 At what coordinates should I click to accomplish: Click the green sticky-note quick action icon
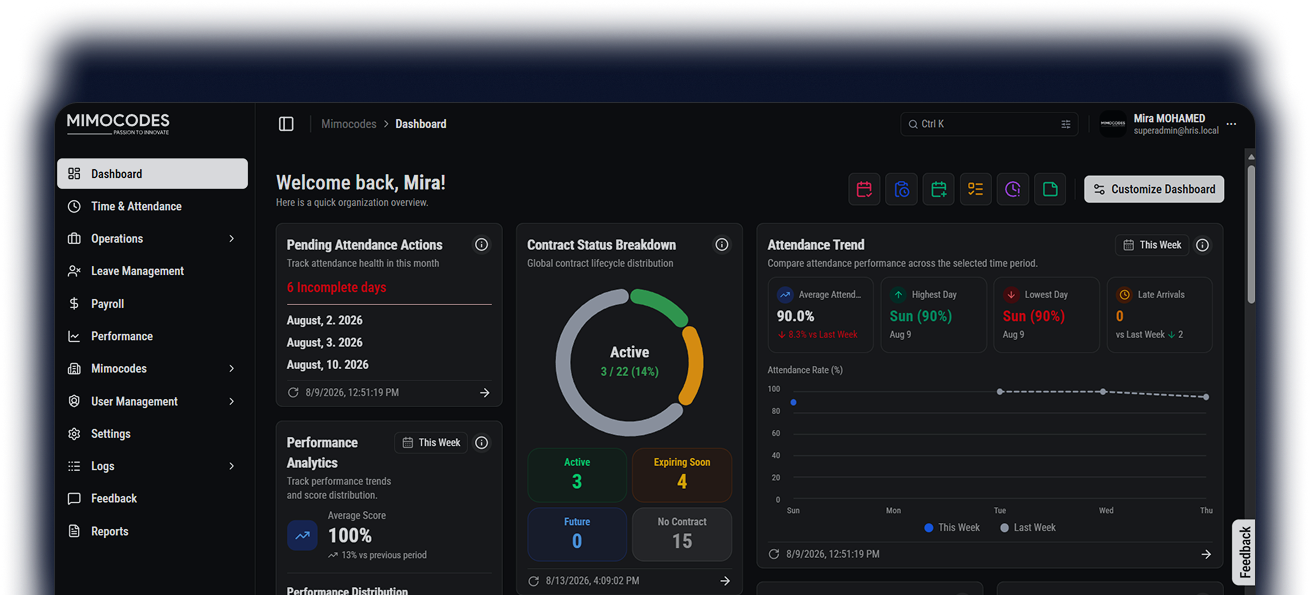[x=1049, y=189]
